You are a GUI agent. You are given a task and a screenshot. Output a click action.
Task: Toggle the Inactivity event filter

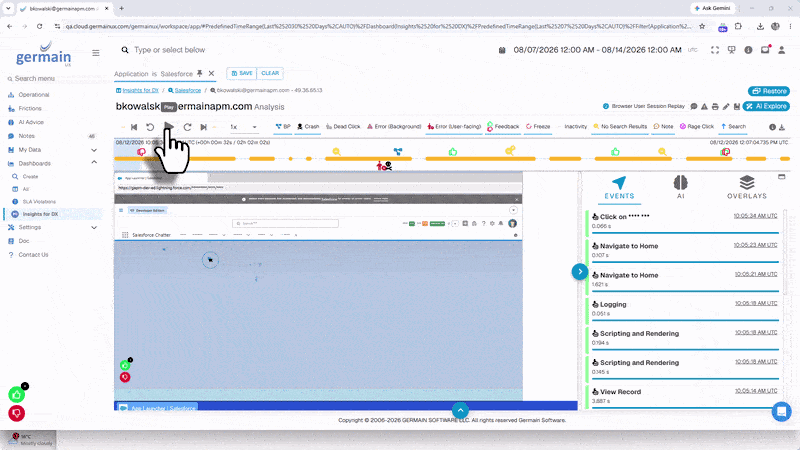pyautogui.click(x=572, y=127)
